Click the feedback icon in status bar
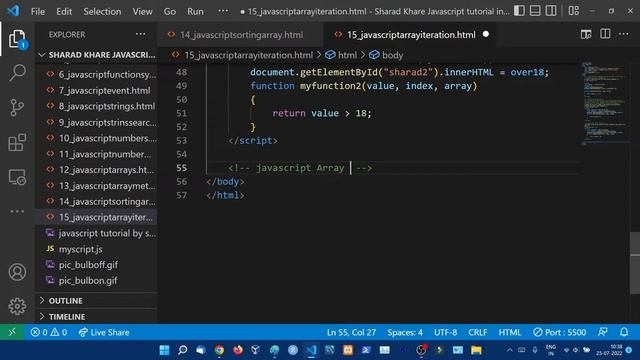640x360 pixels. tap(602, 332)
